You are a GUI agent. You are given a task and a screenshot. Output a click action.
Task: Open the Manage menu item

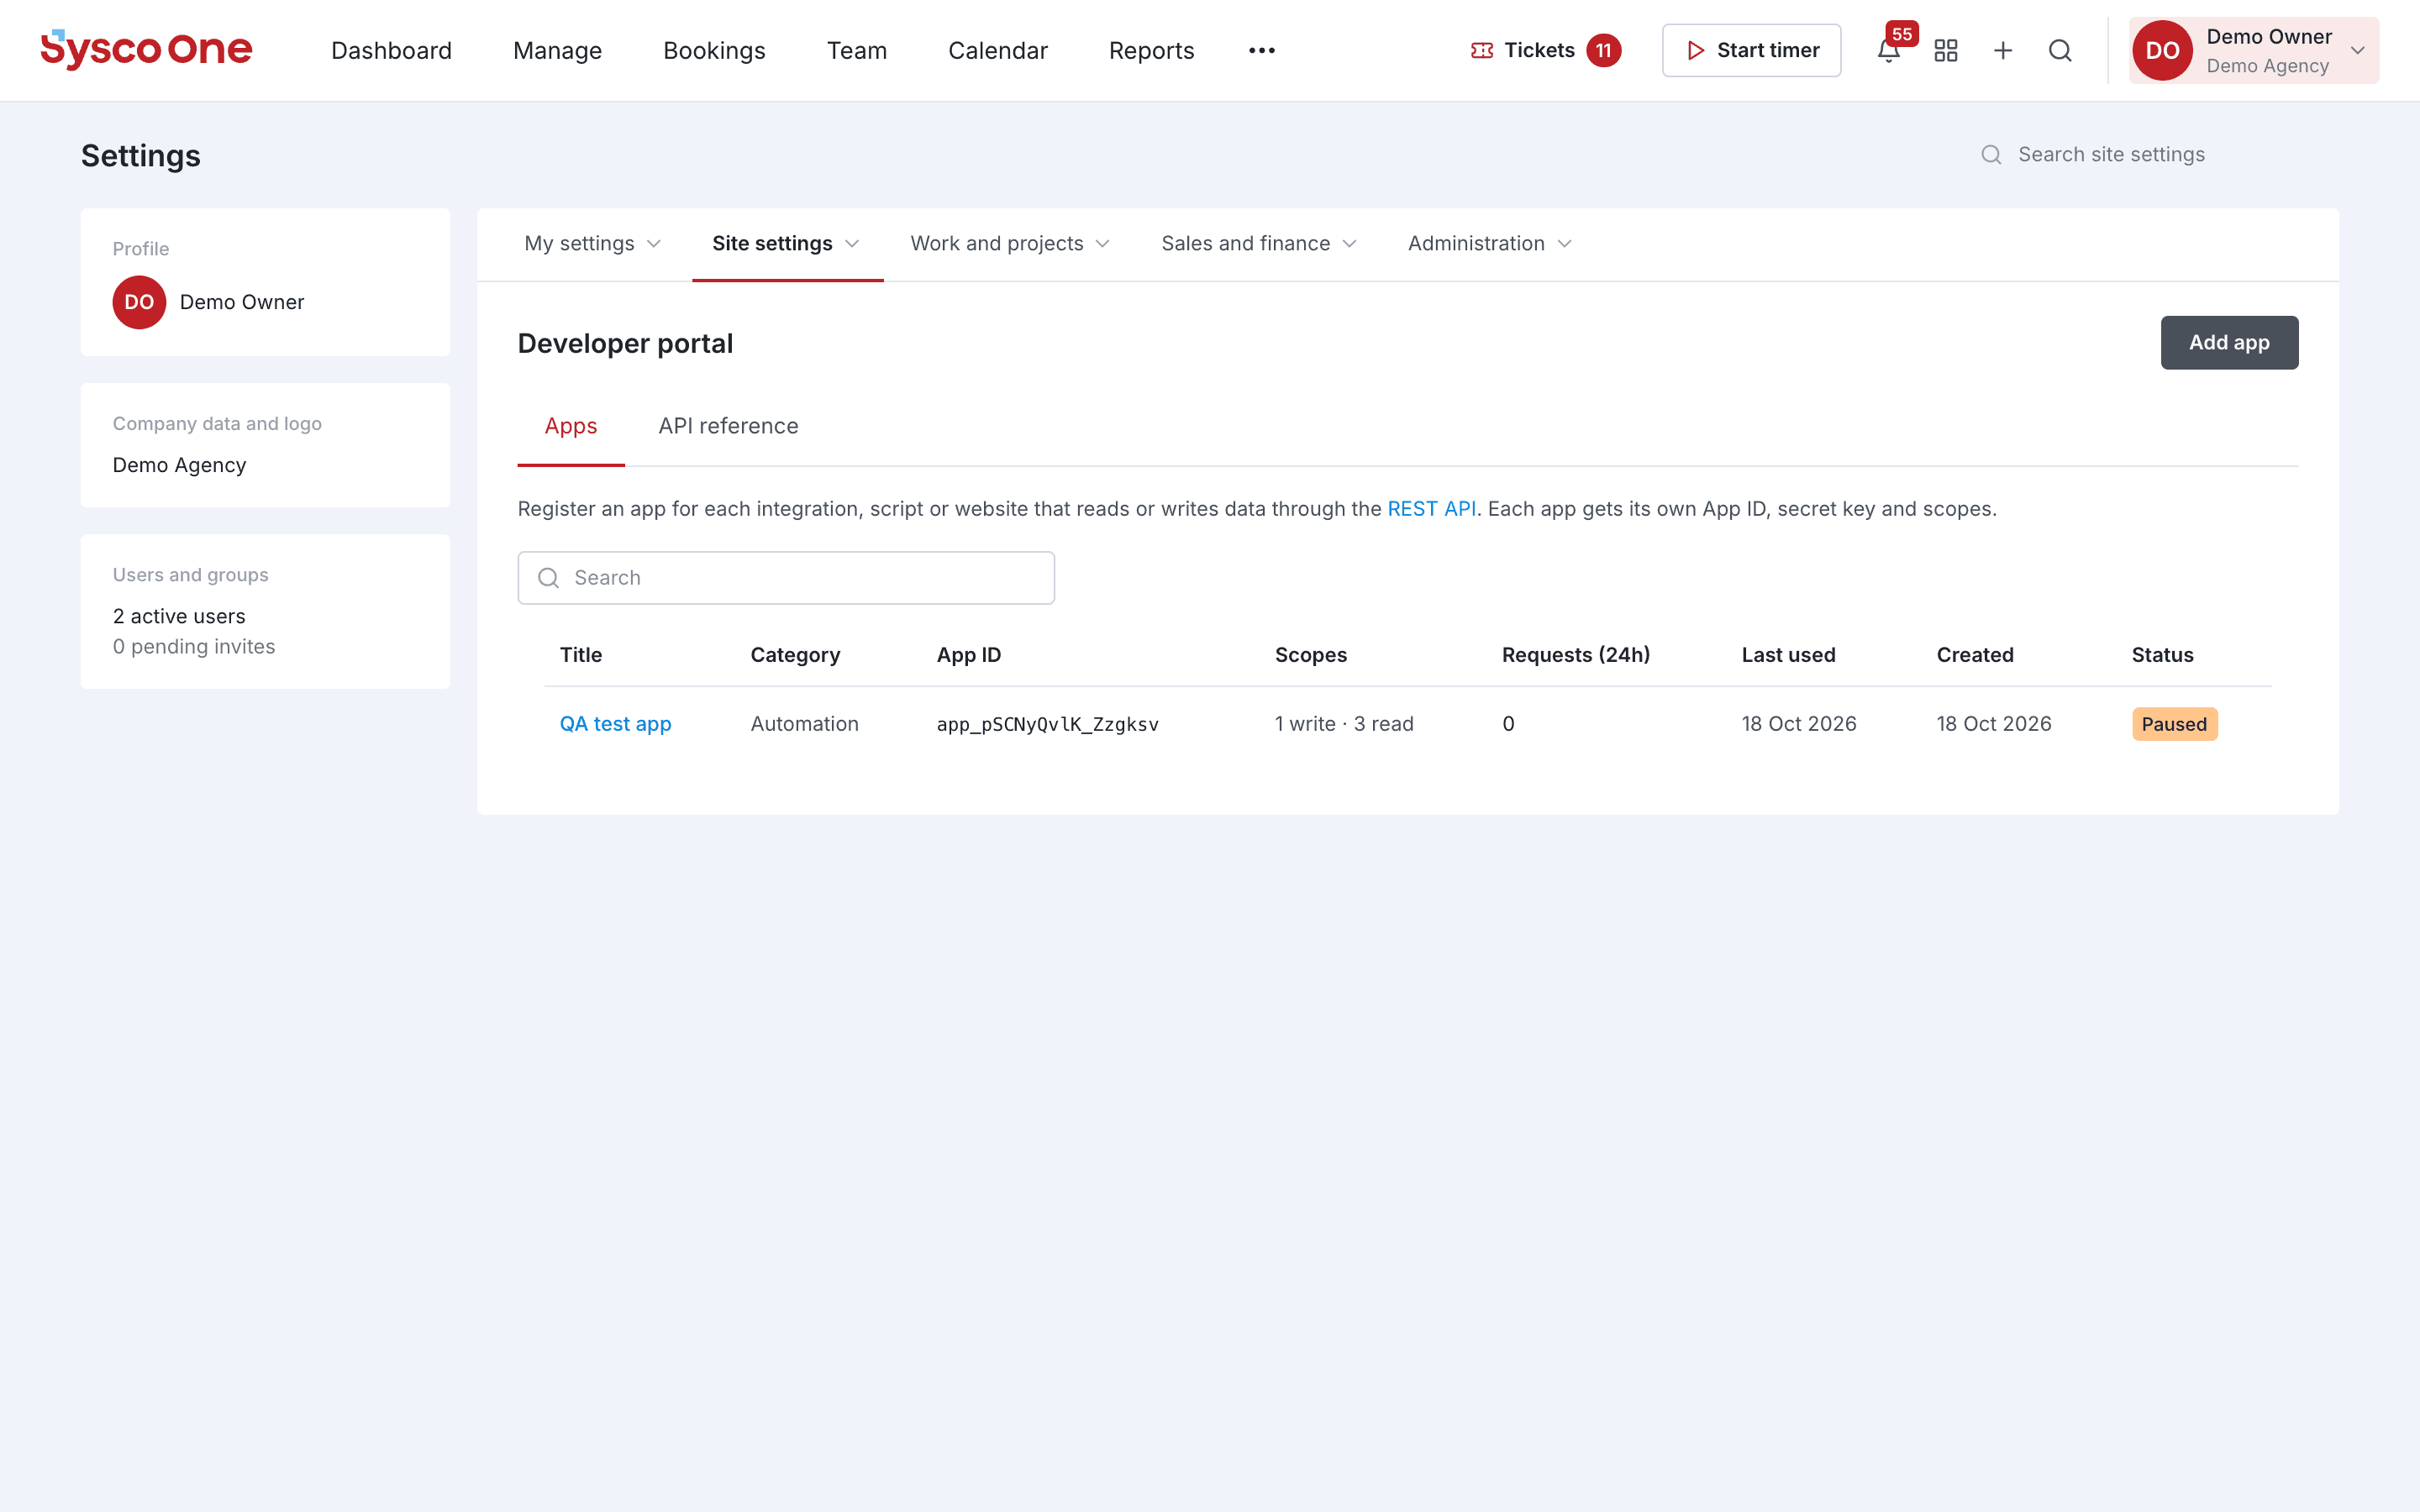[x=557, y=50]
